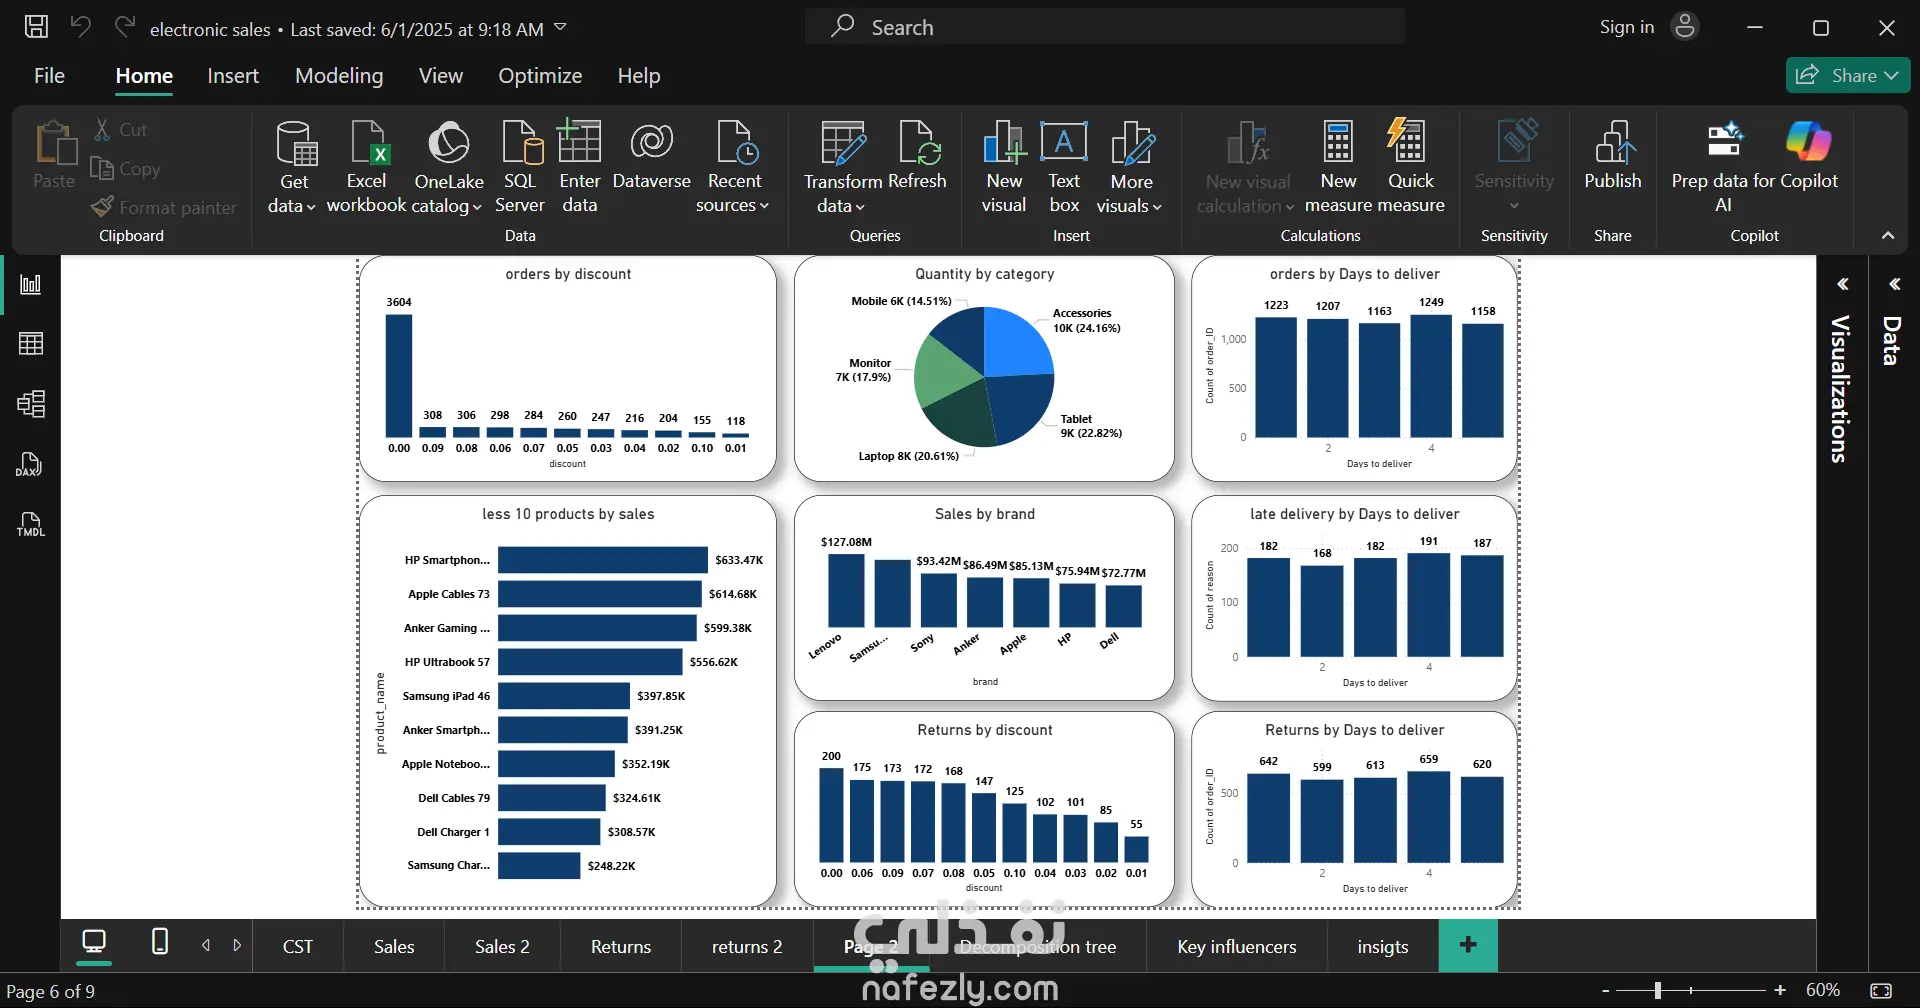Viewport: 1920px width, 1008px height.
Task: Refresh the data queries
Action: tap(917, 156)
